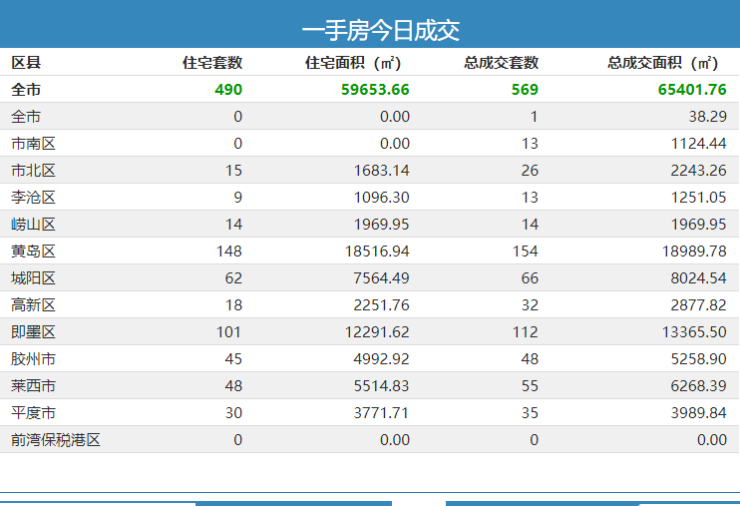This screenshot has height=506, width=740.
Task: Click the 胶州市 row label
Action: tap(33, 360)
